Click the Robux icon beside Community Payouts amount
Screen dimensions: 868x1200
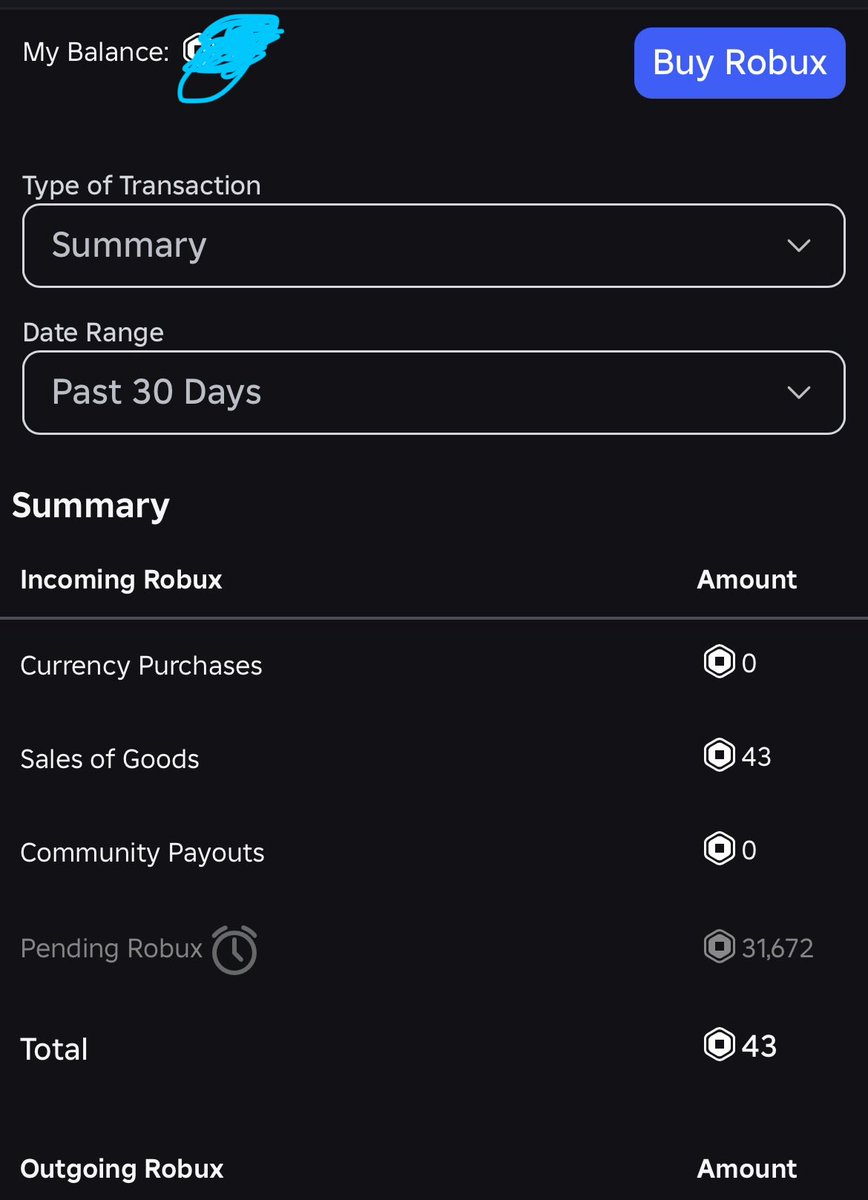tap(719, 850)
